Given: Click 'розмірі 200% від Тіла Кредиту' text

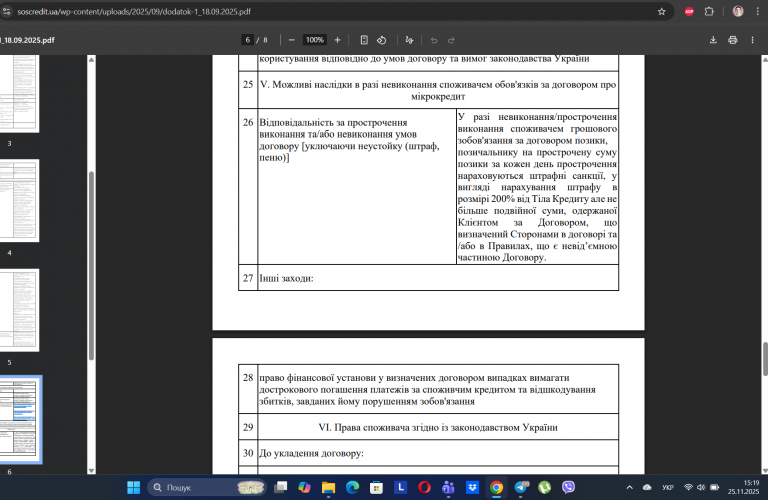Looking at the screenshot, I should pos(524,199).
